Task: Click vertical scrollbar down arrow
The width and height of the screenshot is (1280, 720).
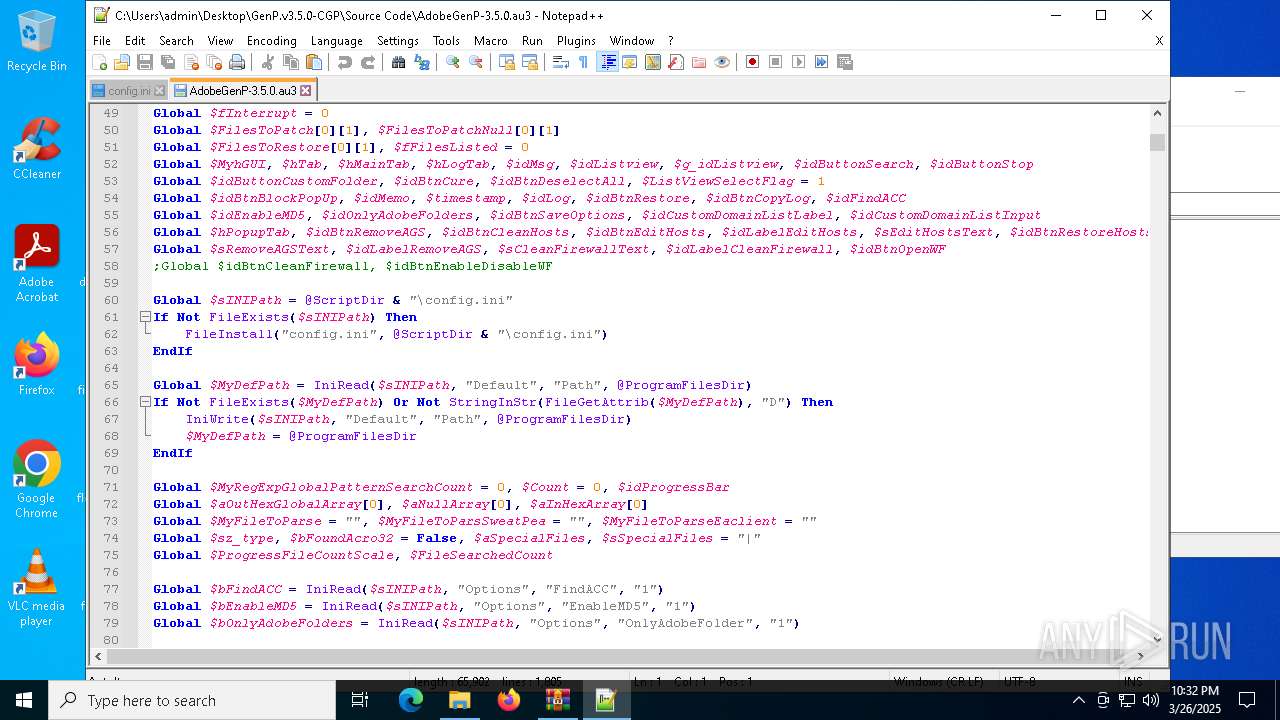Action: [x=1157, y=640]
